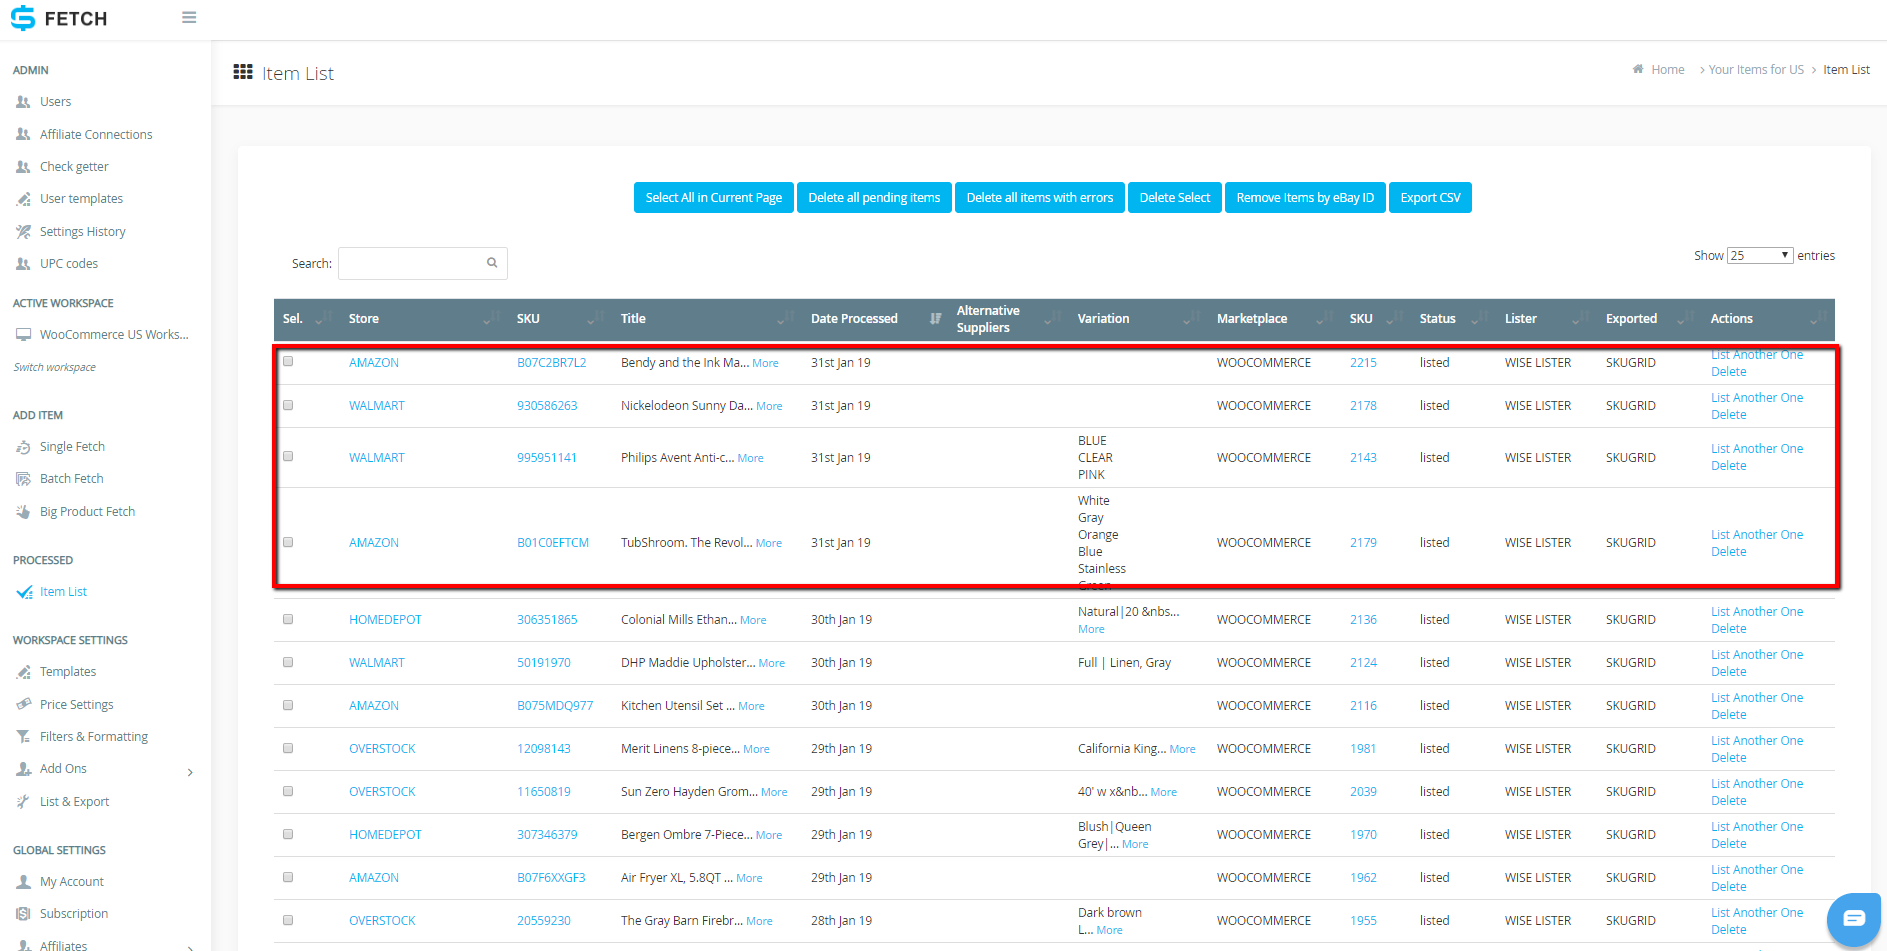
Task: Click the Batch Fetch icon
Action: point(23,479)
